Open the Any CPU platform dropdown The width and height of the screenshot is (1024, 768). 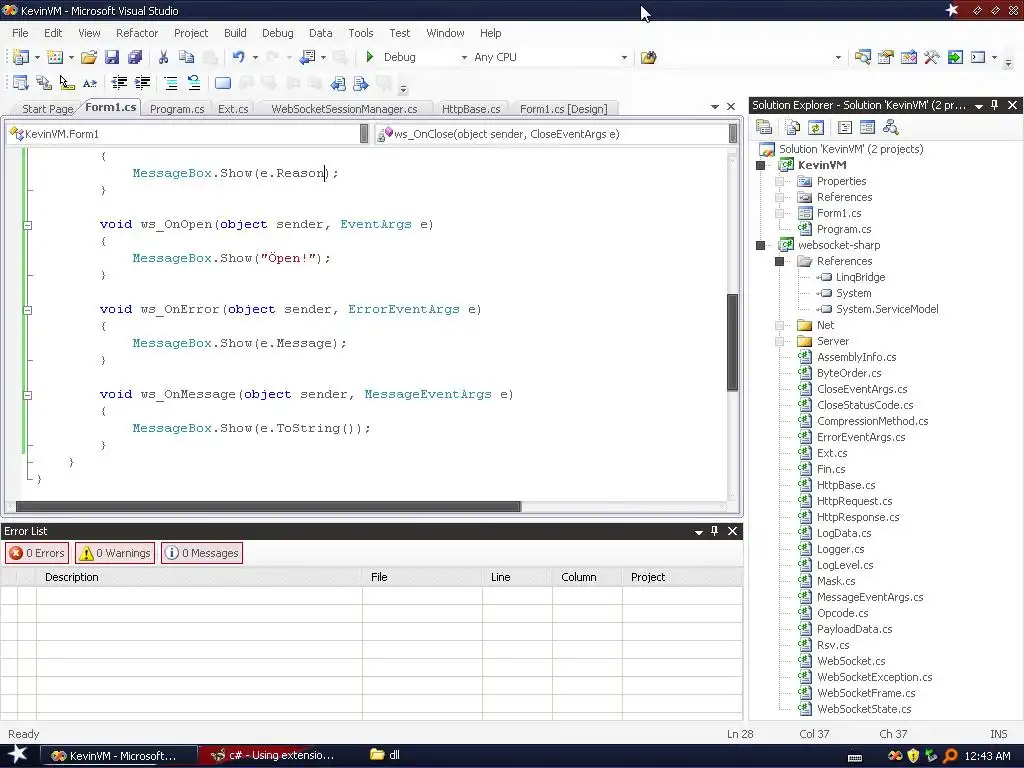(624, 57)
